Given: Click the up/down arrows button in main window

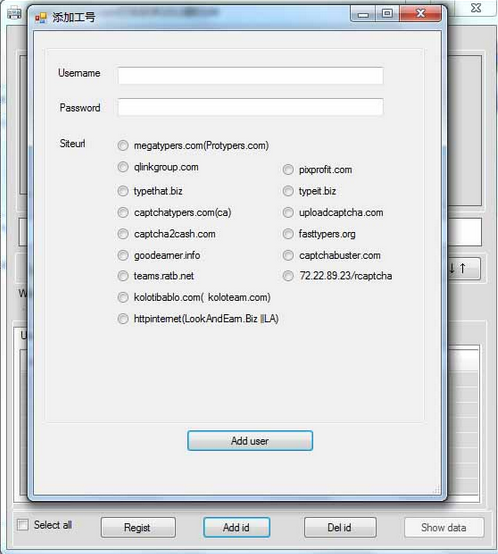Looking at the screenshot, I should pos(464,269).
